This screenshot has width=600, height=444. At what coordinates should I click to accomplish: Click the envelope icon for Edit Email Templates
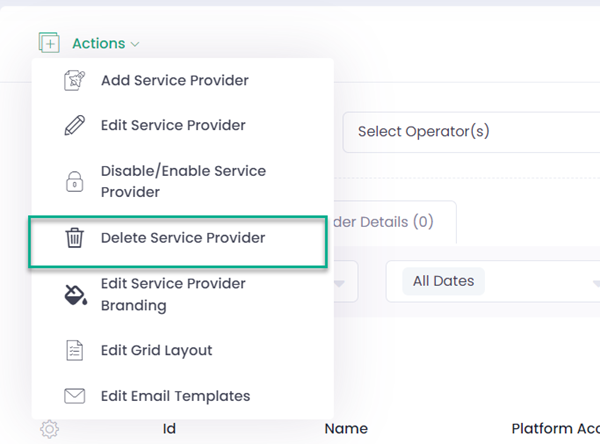click(x=74, y=396)
